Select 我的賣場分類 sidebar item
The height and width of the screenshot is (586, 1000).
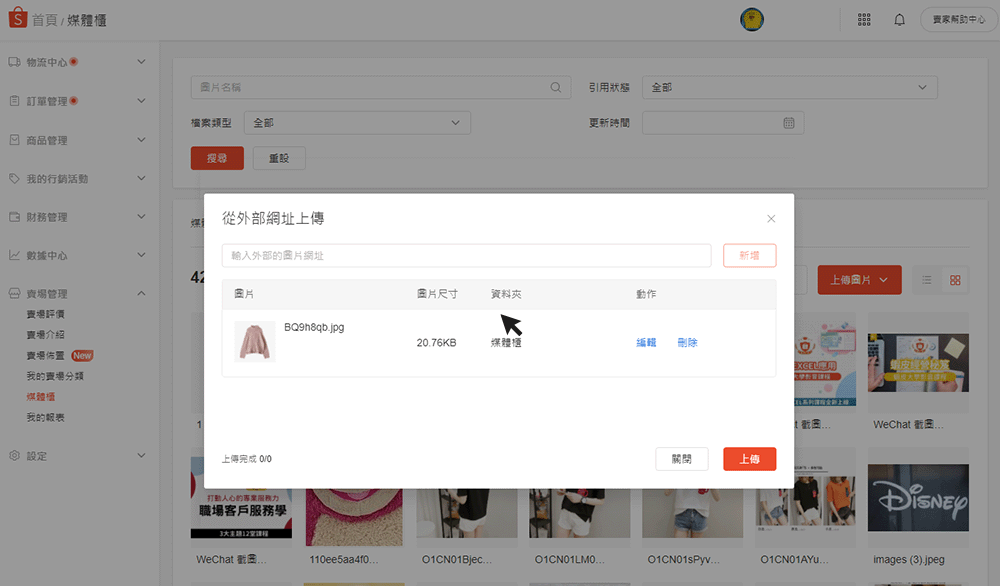pyautogui.click(x=55, y=376)
